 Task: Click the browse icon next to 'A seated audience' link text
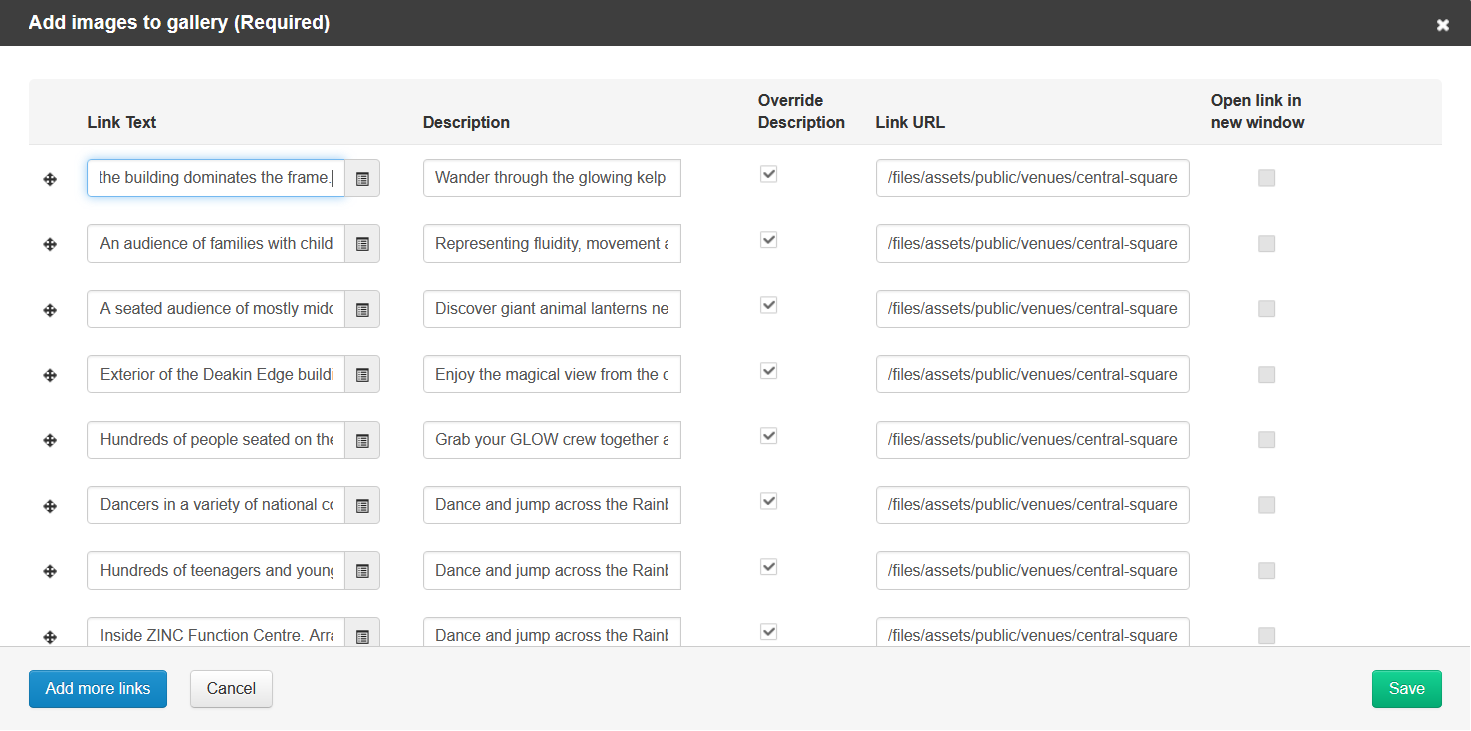[362, 310]
